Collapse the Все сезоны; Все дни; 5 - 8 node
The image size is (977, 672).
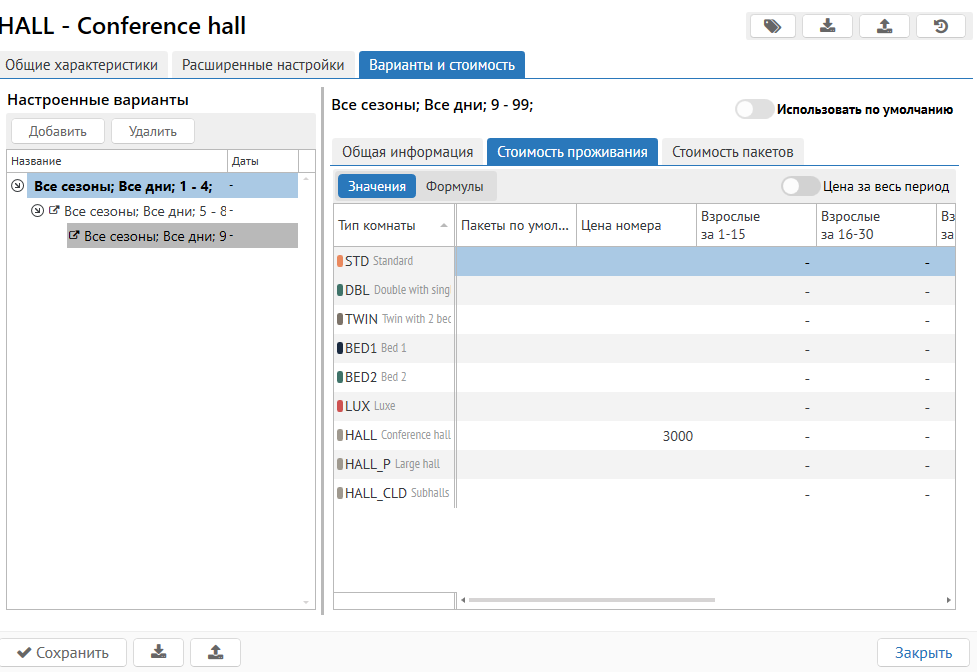[x=38, y=211]
